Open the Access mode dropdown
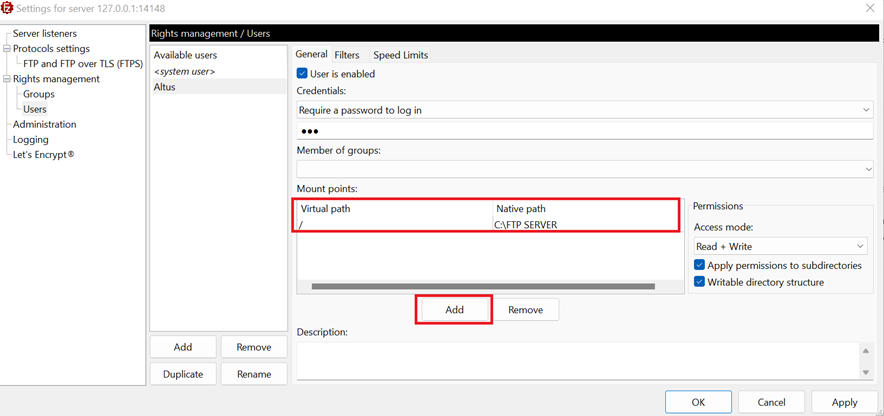Image resolution: width=884 pixels, height=416 pixels. (x=780, y=246)
